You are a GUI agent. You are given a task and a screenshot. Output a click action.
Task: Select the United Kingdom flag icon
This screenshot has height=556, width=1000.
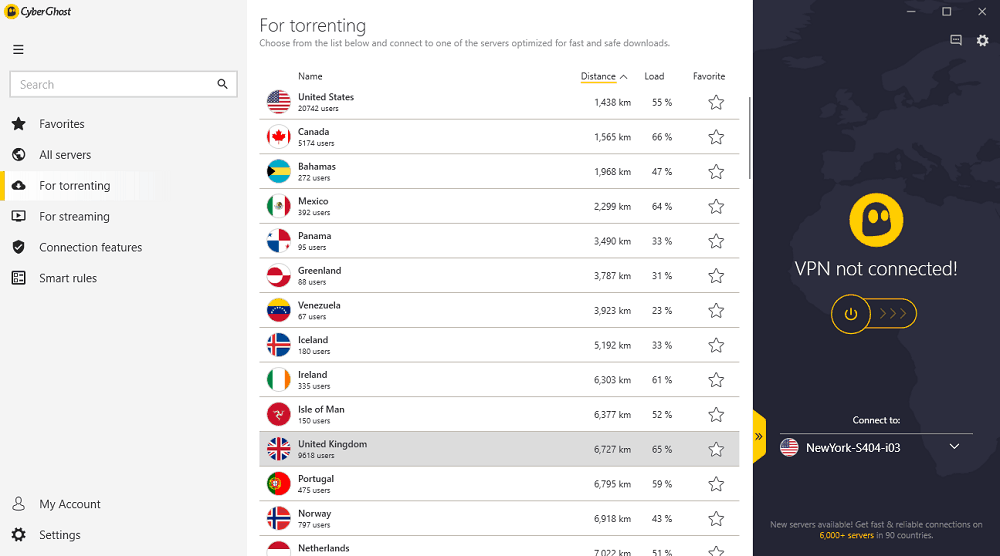(x=279, y=449)
